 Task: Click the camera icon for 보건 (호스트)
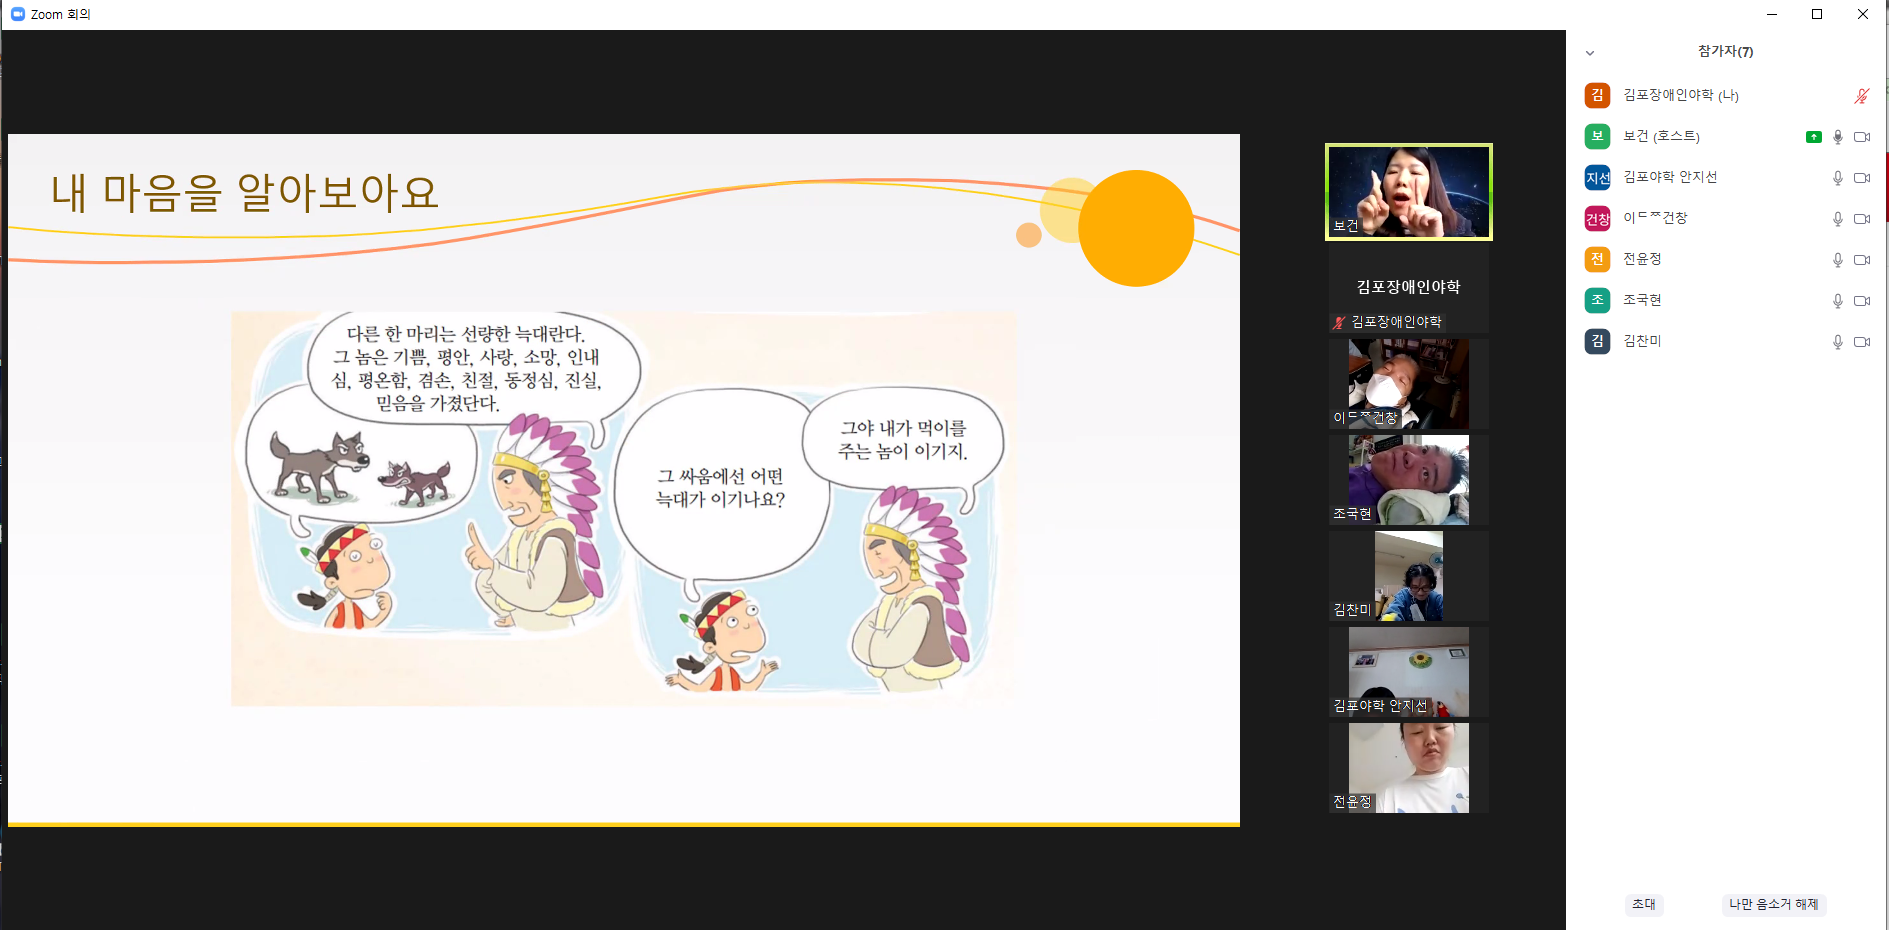pos(1861,137)
